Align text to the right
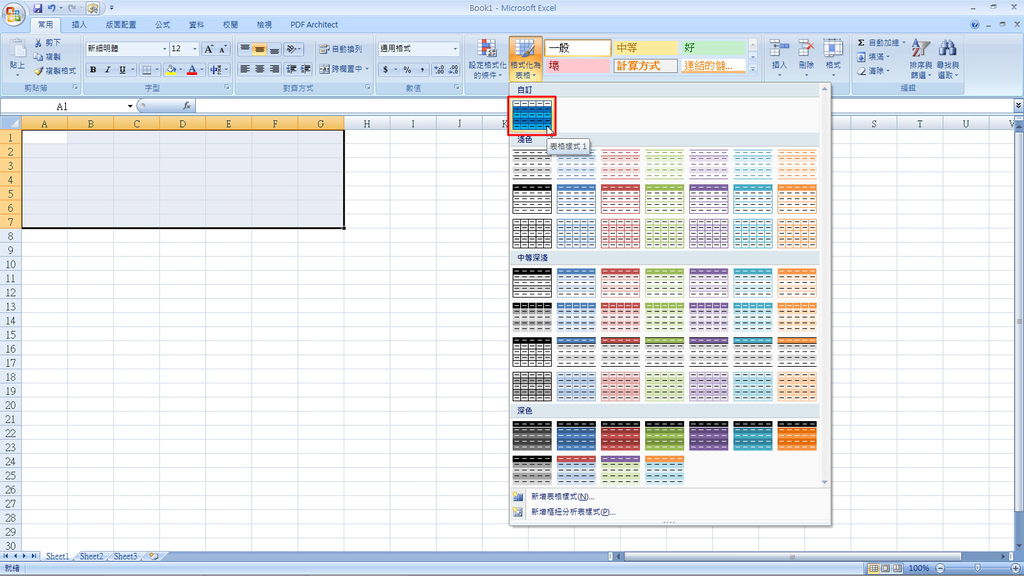Image resolution: width=1024 pixels, height=576 pixels. coord(274,69)
